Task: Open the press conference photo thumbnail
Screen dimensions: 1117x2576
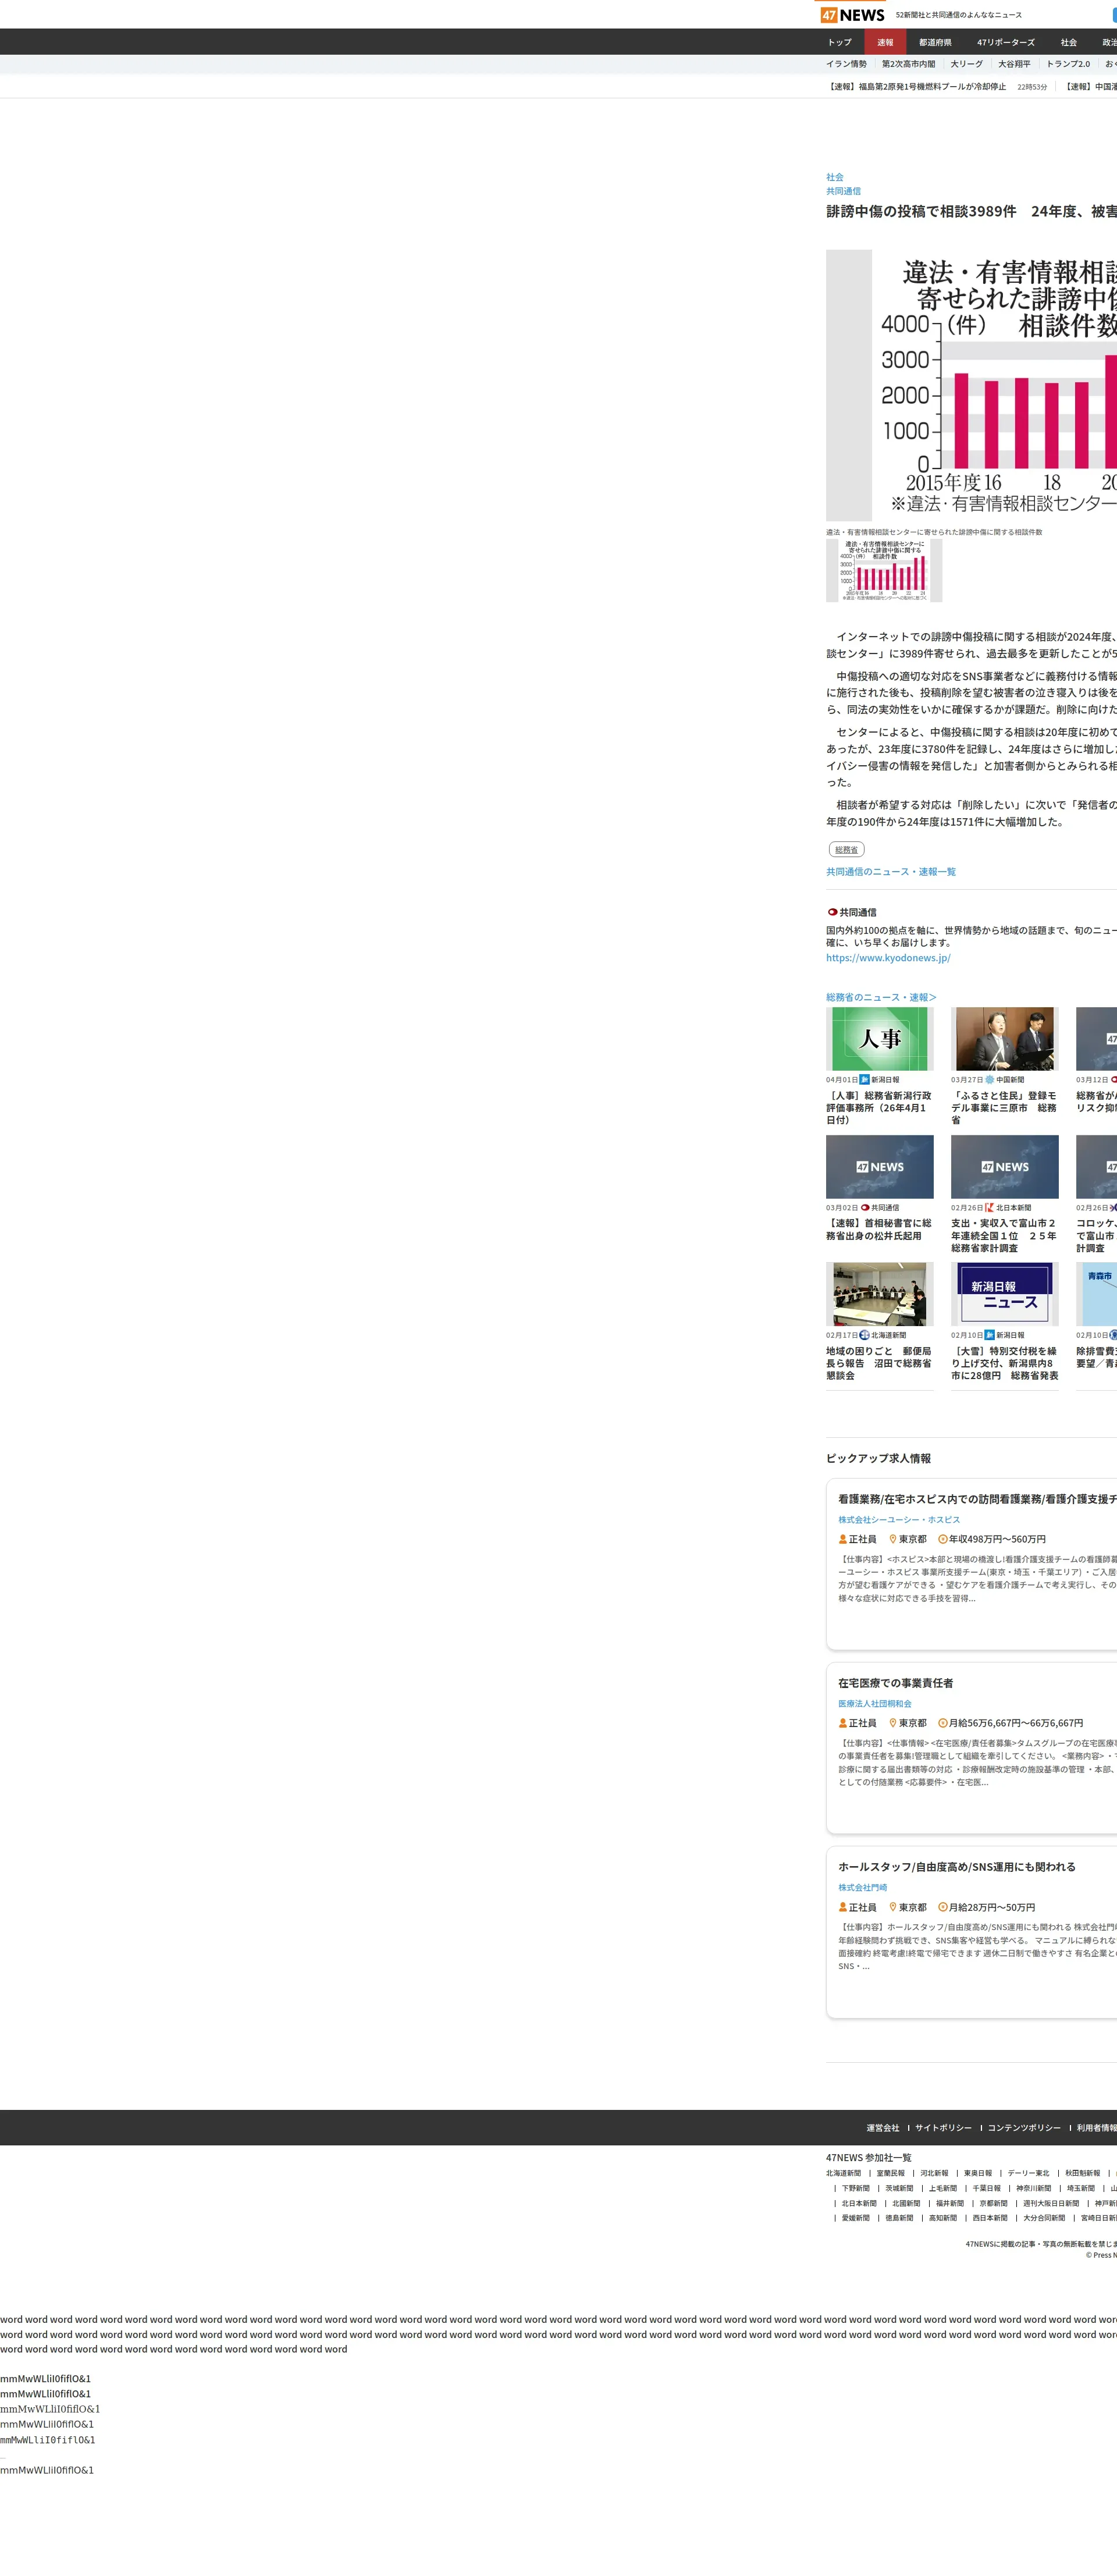Action: click(x=1005, y=1039)
